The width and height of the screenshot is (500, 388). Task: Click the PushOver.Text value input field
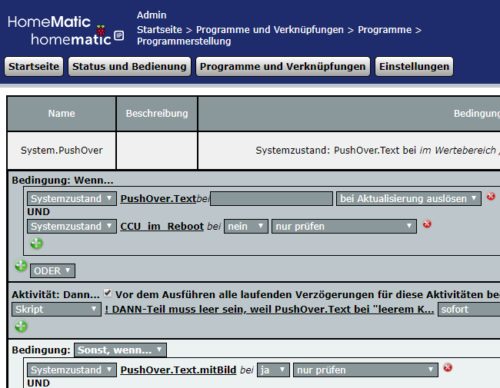[x=271, y=198]
